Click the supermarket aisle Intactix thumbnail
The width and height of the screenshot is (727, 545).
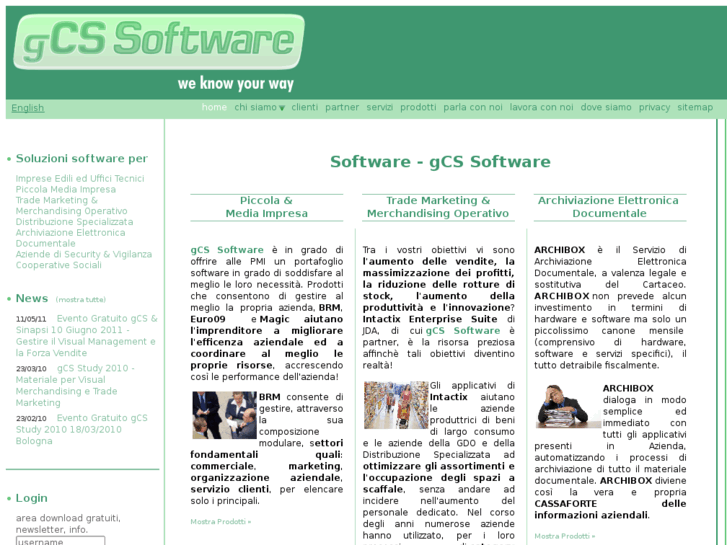click(x=396, y=405)
